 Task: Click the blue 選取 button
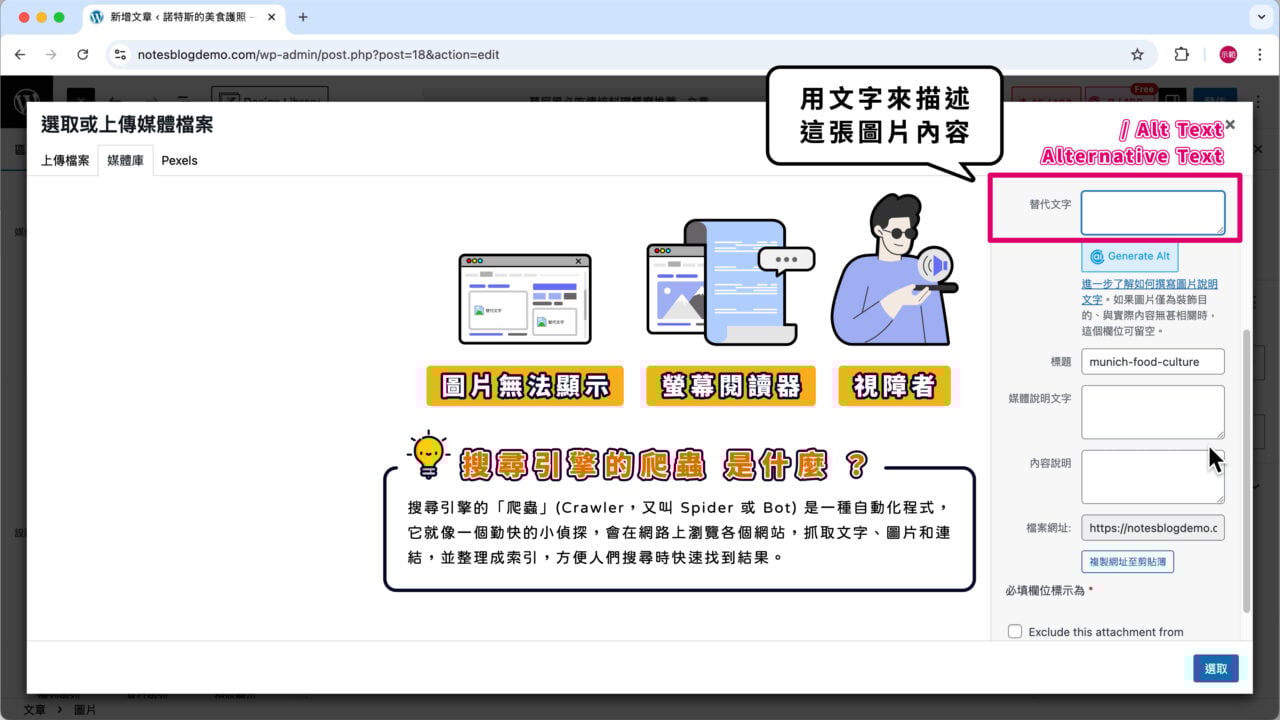pos(1215,668)
